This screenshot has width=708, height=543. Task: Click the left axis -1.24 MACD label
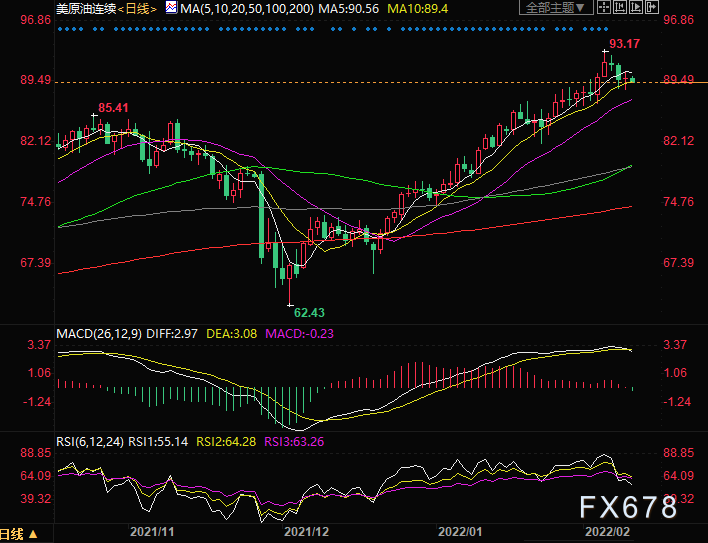click(x=37, y=402)
